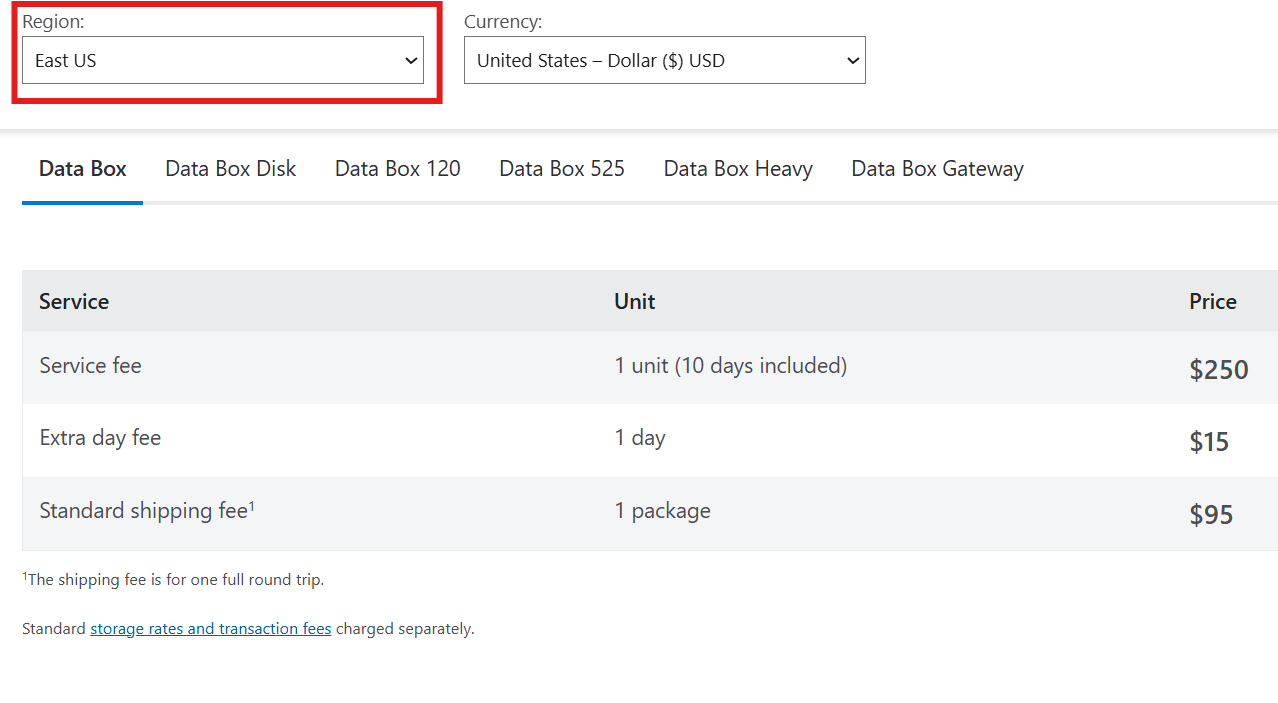Click the Service column header
The image size is (1278, 703).
74,302
